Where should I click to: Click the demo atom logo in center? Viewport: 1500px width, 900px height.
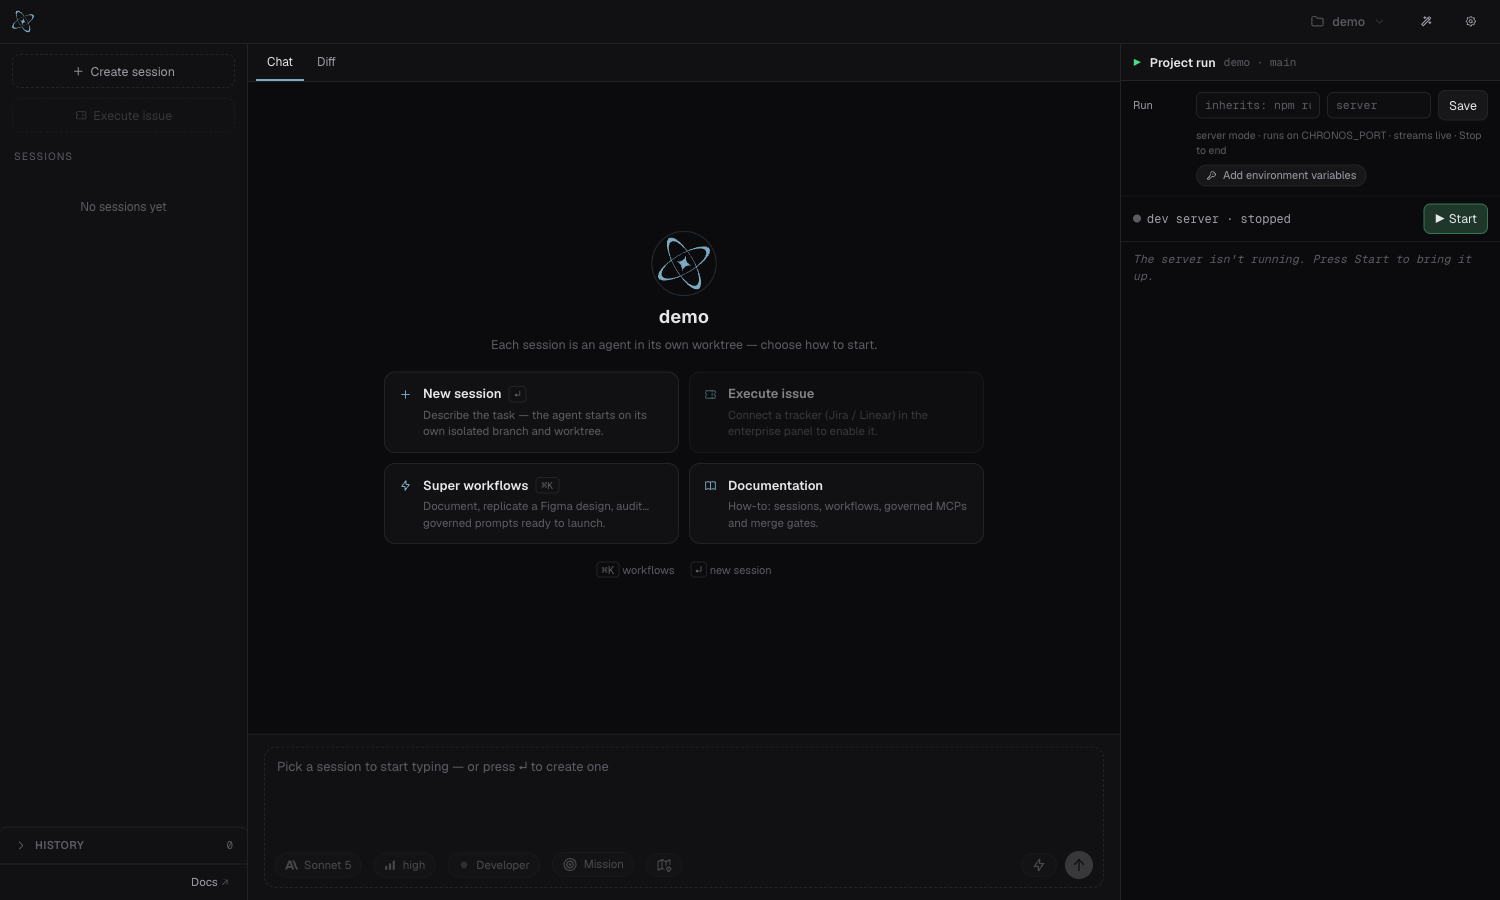684,264
